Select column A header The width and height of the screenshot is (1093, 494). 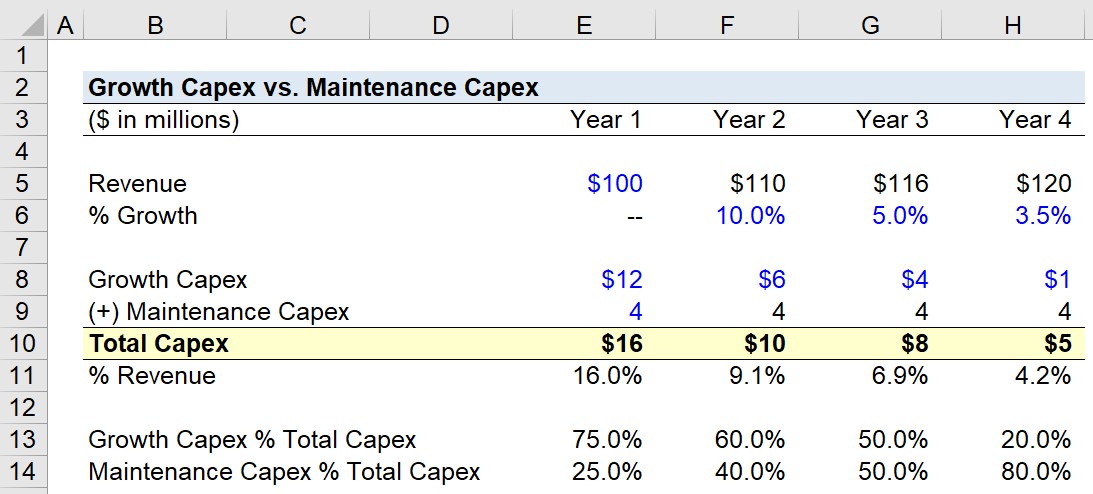(x=65, y=26)
